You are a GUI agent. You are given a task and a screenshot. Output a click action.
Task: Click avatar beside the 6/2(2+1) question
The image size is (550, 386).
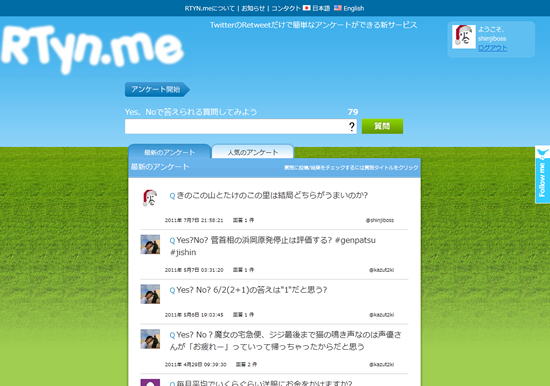point(150,294)
